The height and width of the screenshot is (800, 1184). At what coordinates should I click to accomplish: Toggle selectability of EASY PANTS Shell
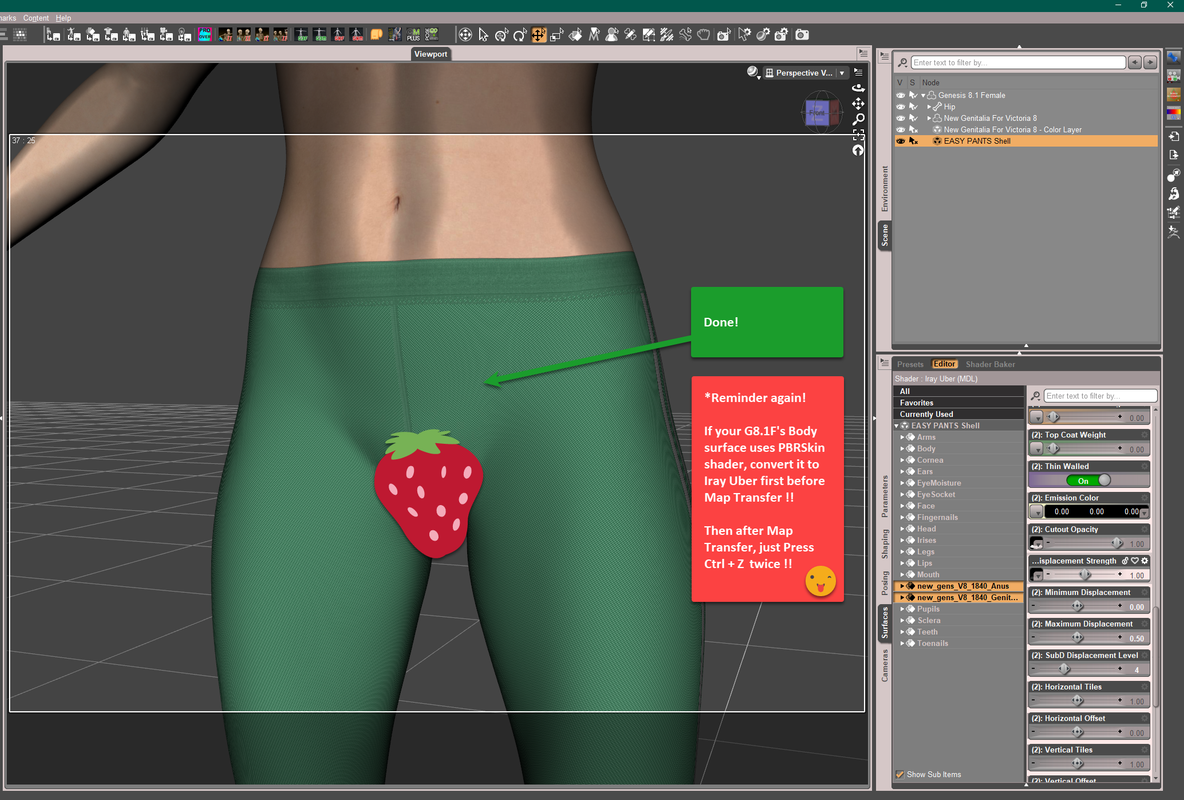click(913, 141)
